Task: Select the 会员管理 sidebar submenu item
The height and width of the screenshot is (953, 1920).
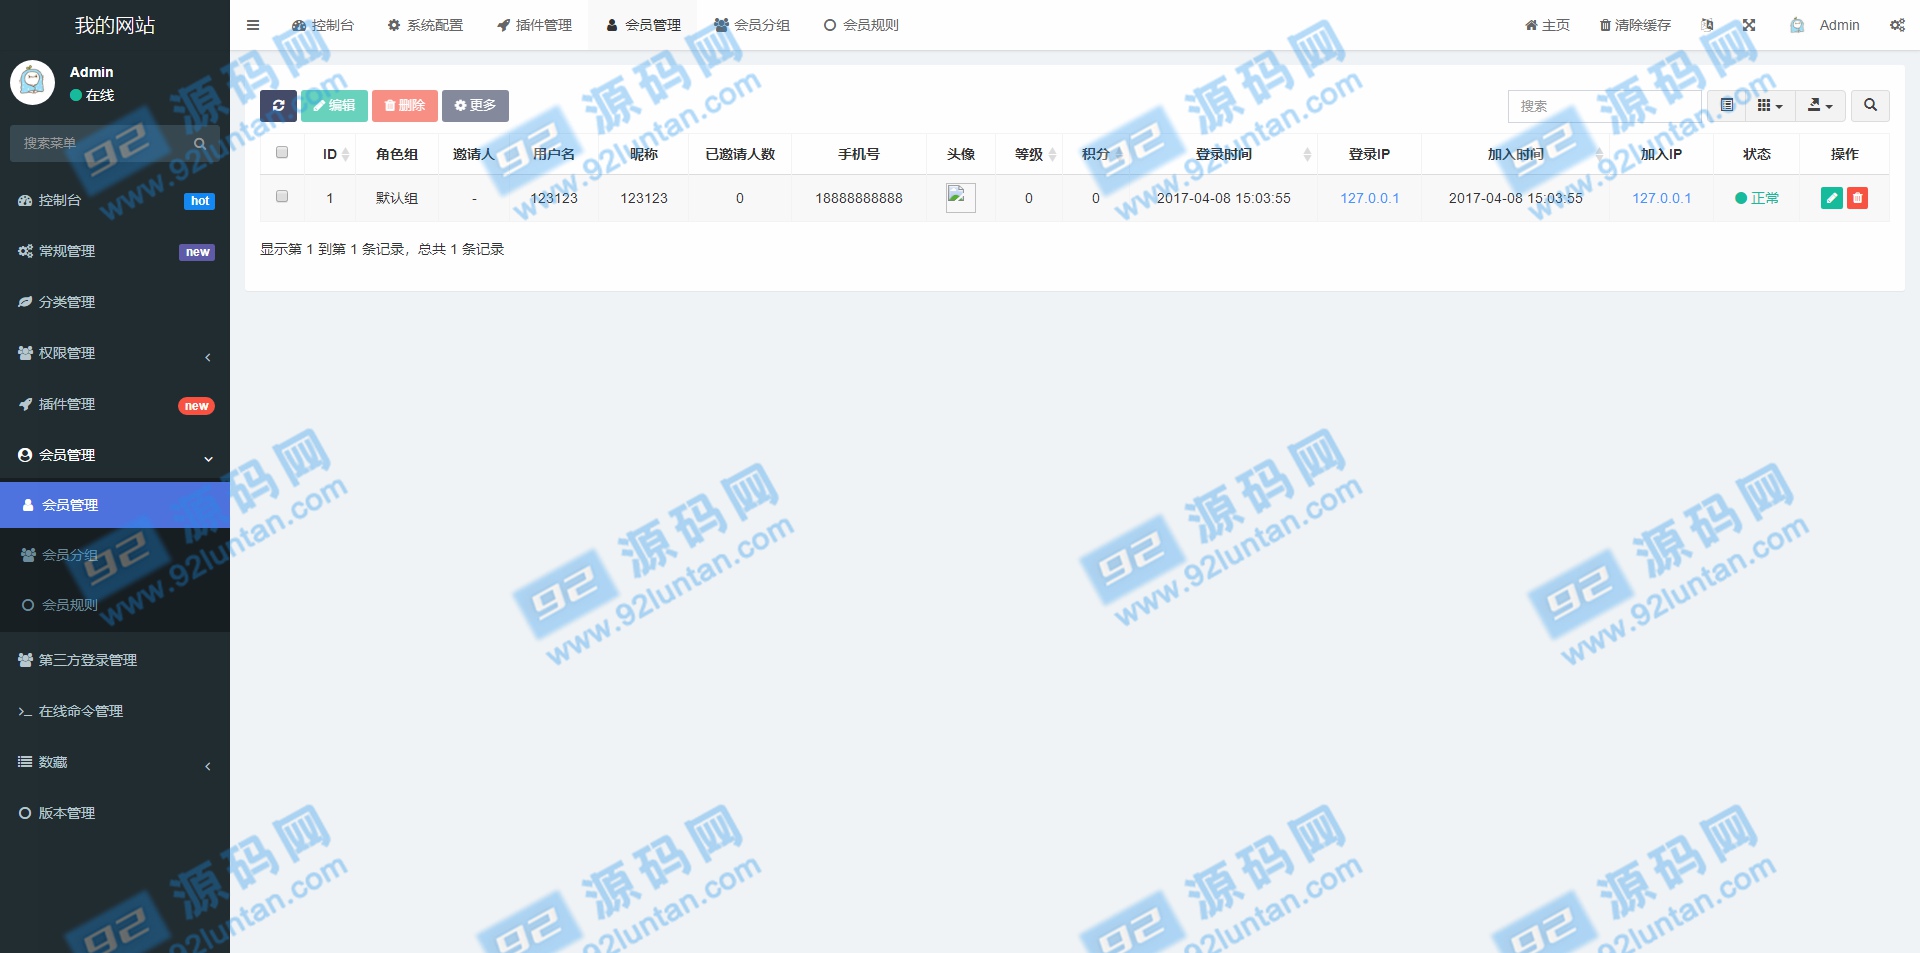Action: 115,505
